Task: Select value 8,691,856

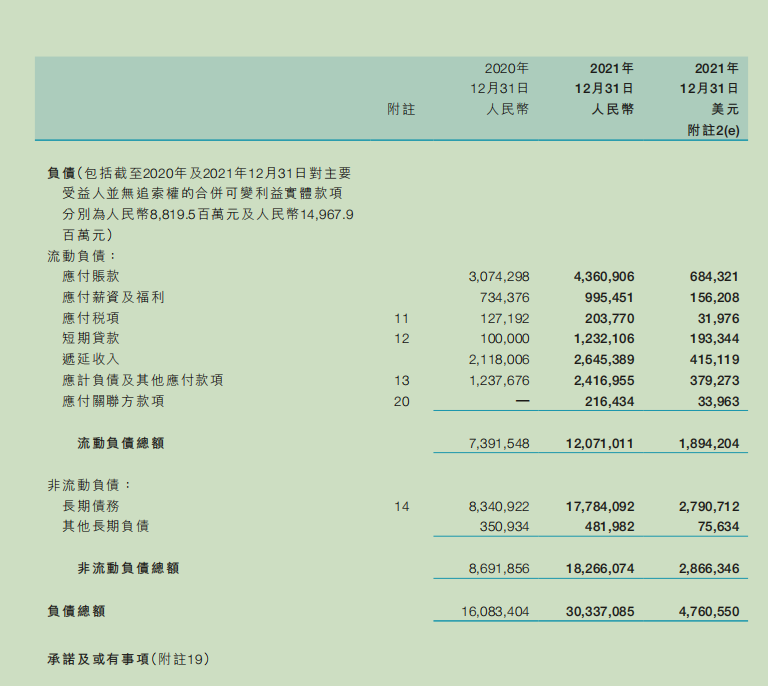Action: pos(499,569)
